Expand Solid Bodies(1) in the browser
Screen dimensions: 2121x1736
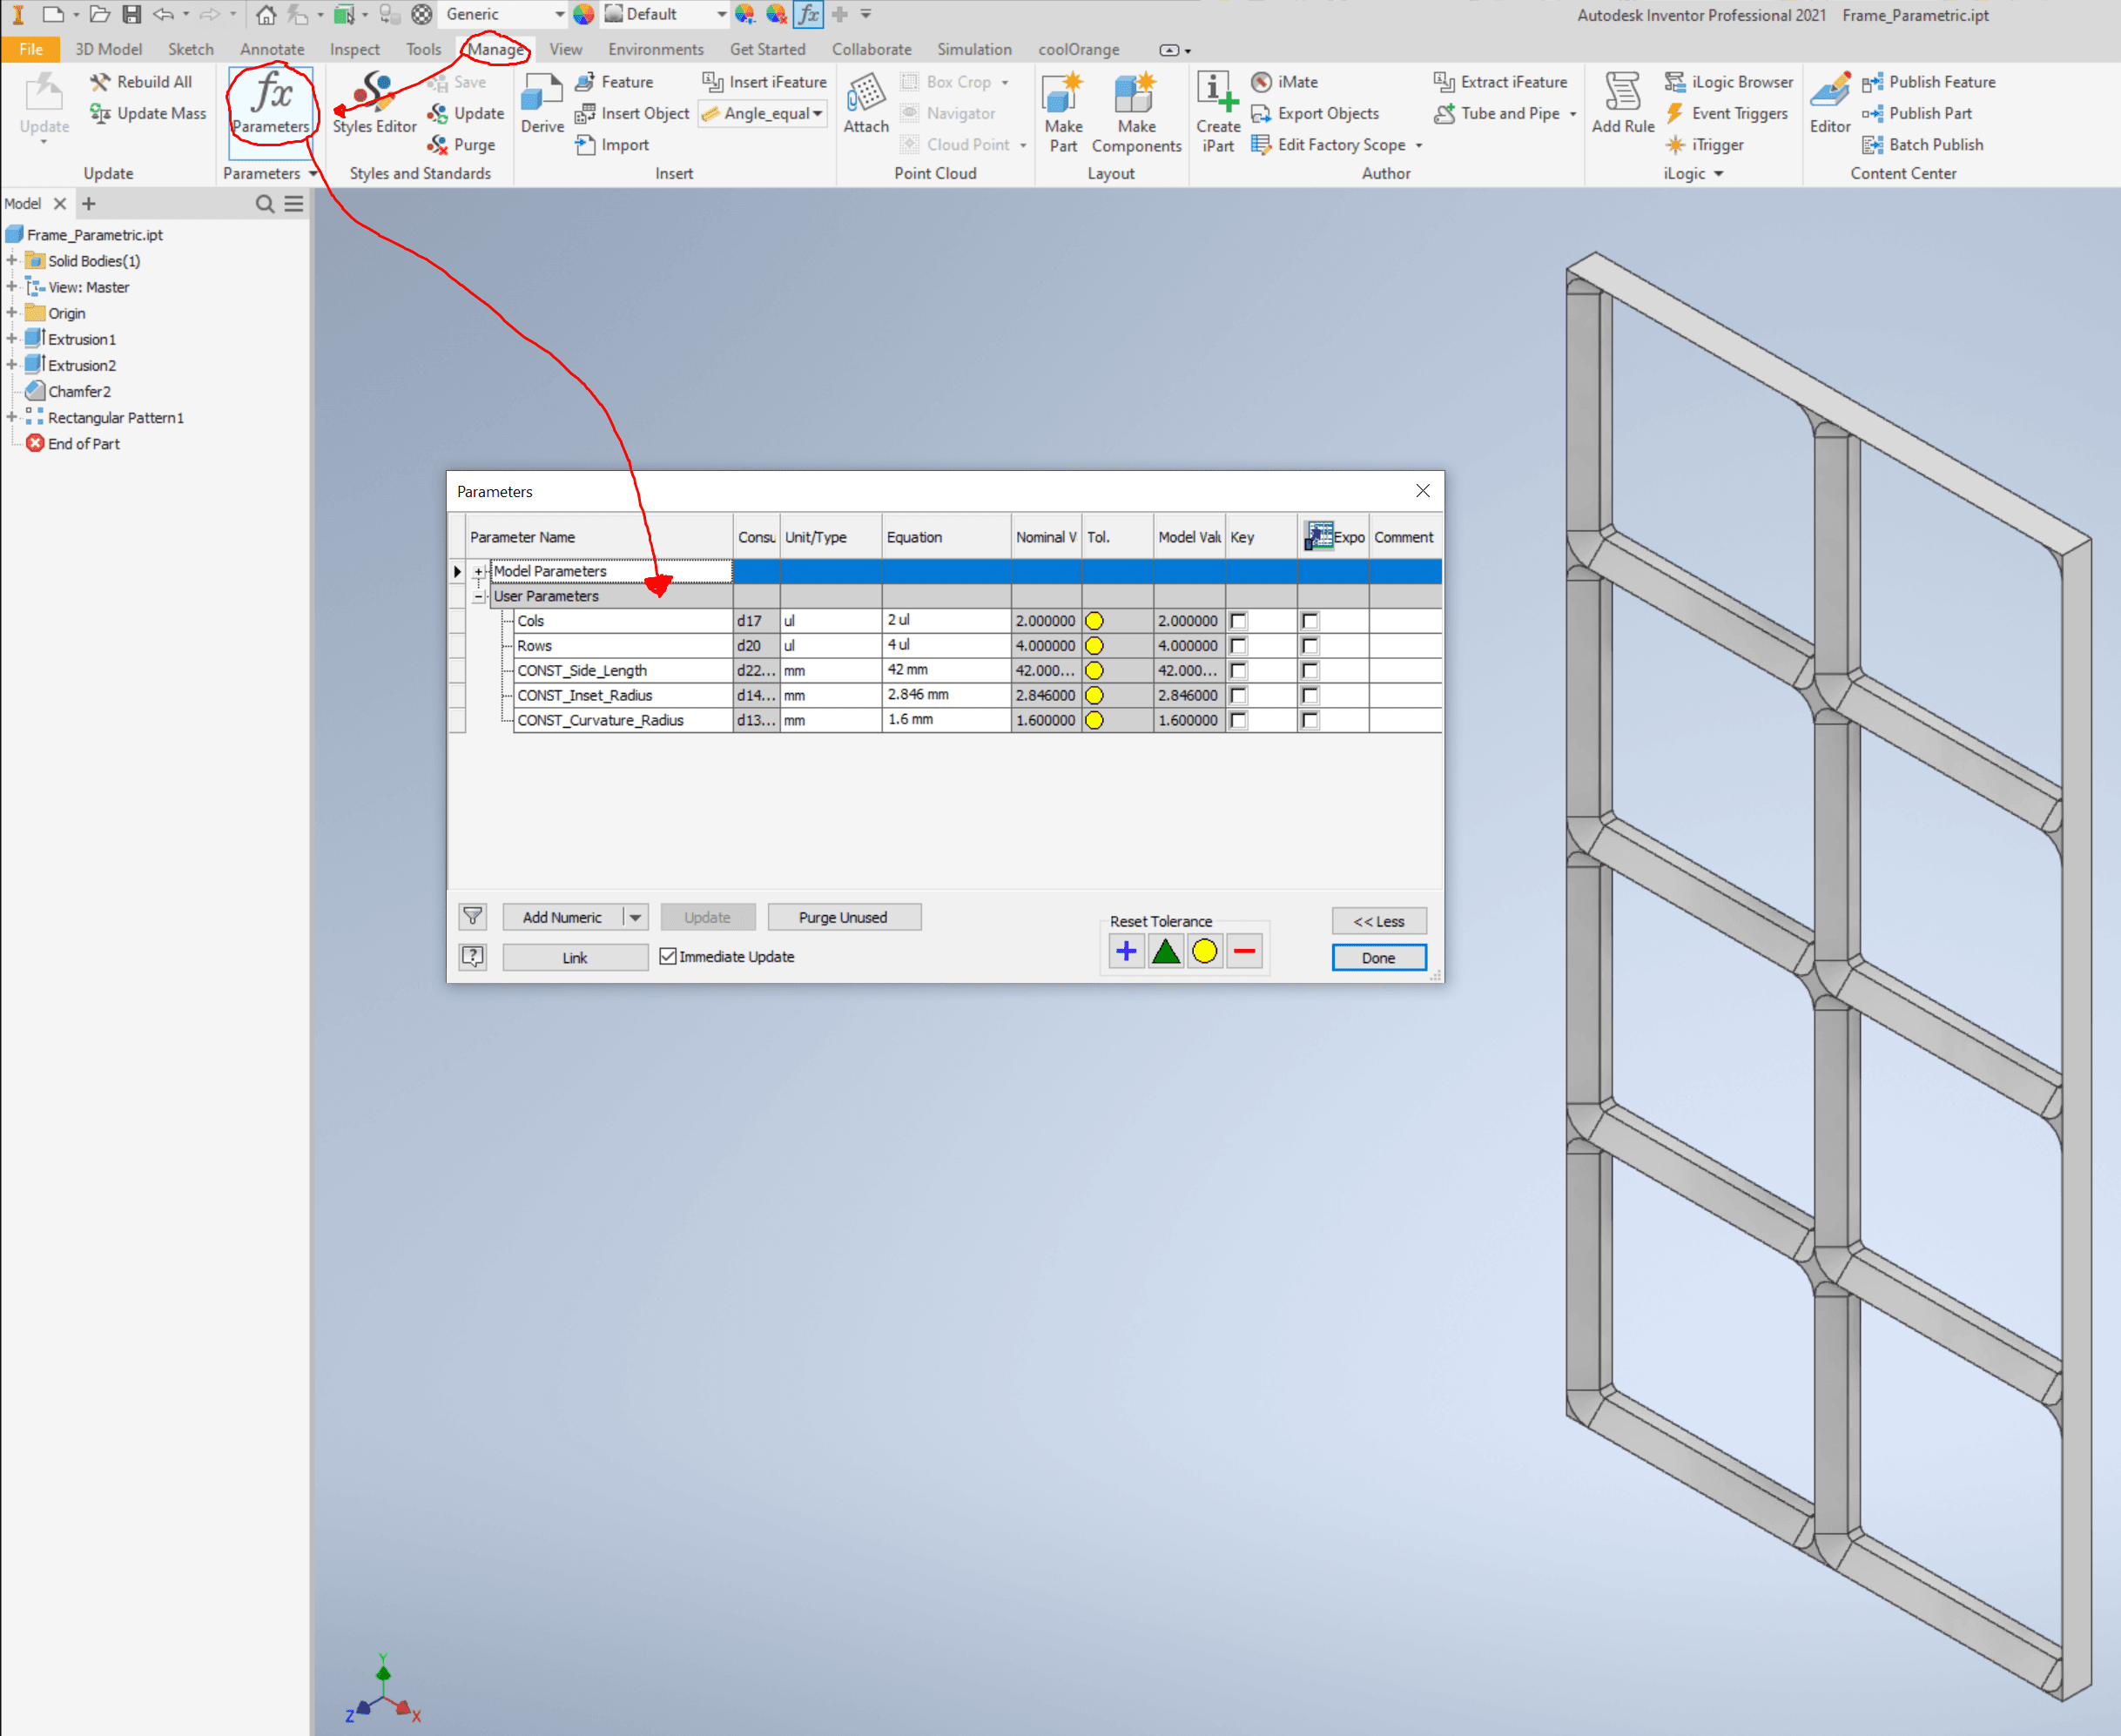coord(12,261)
